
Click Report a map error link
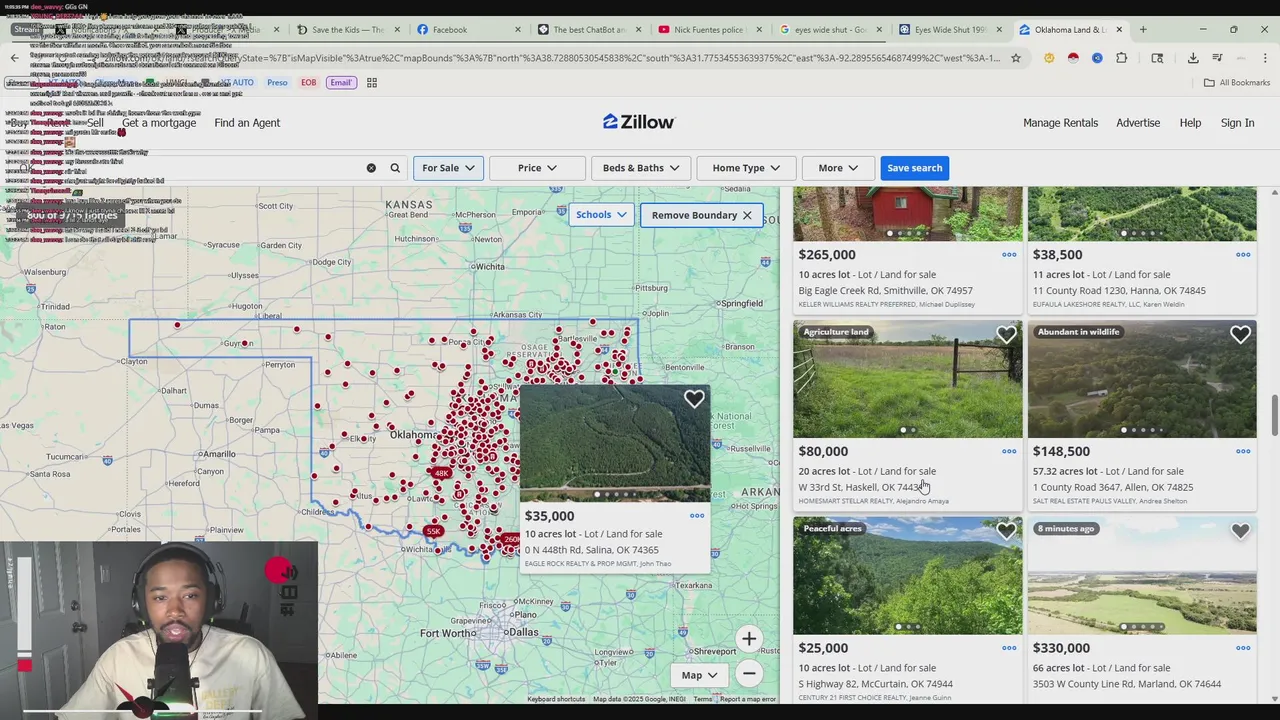tap(748, 699)
